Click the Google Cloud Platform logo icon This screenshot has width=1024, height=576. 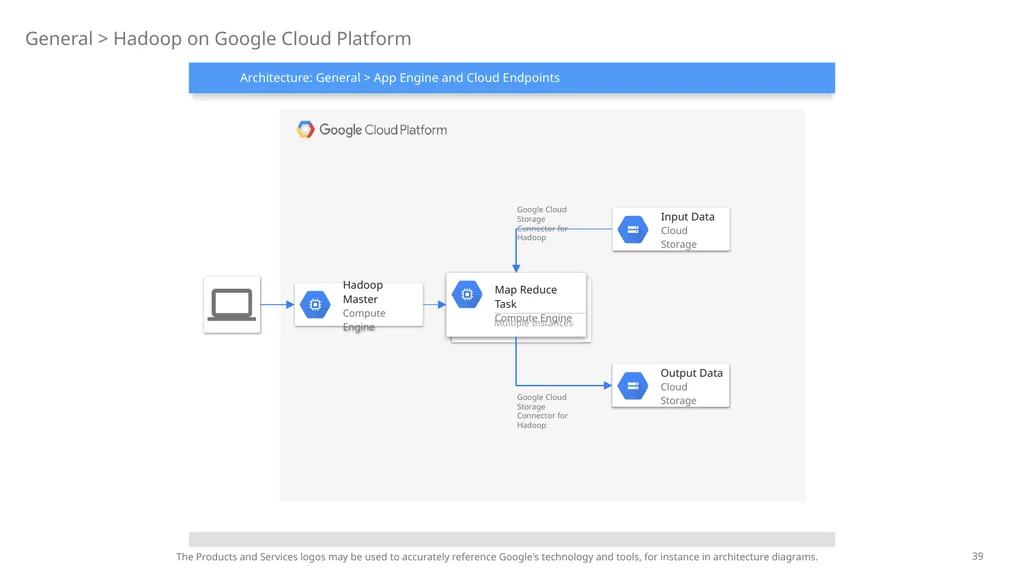tap(305, 129)
